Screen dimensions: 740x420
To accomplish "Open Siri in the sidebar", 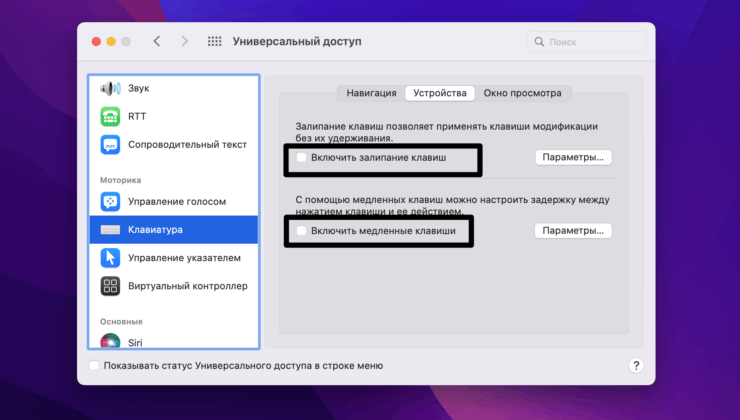I will click(x=110, y=343).
